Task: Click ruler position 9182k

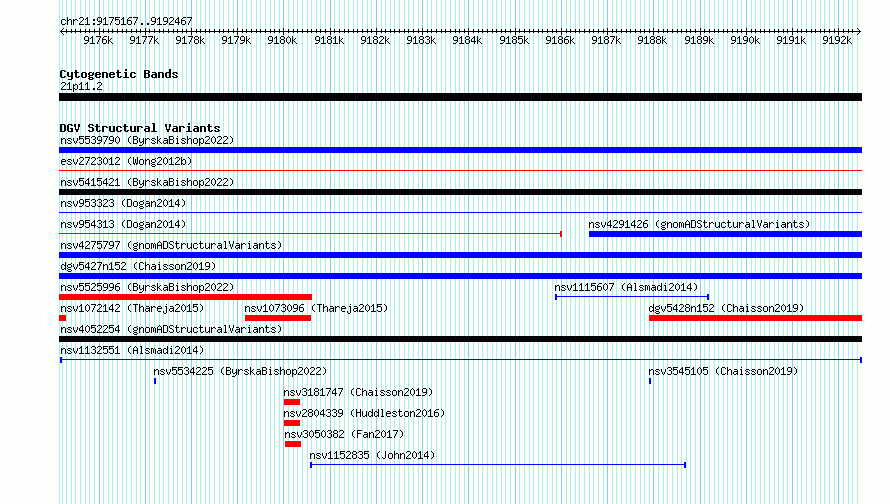Action: (x=375, y=40)
